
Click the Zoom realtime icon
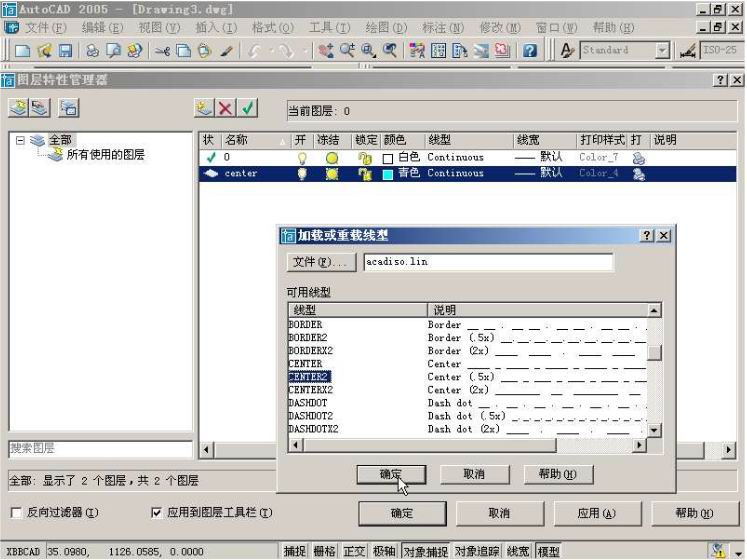(x=347, y=50)
